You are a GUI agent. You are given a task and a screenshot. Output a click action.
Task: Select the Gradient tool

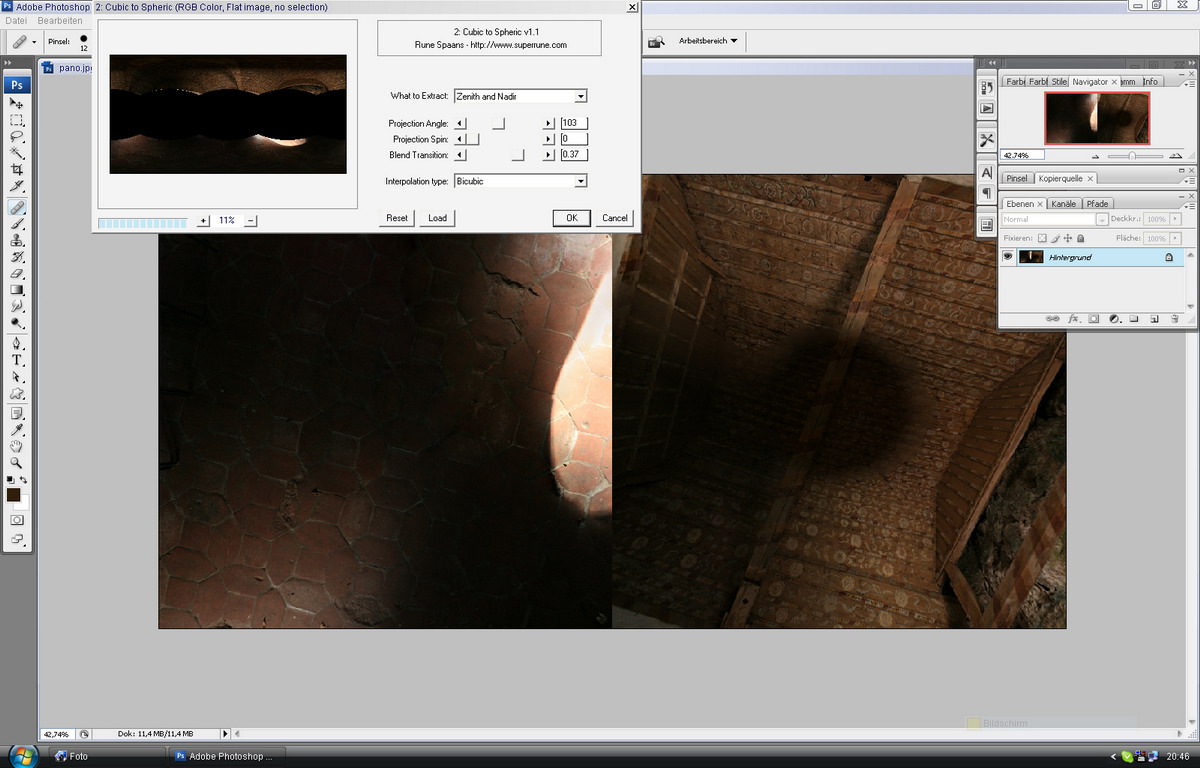(17, 290)
